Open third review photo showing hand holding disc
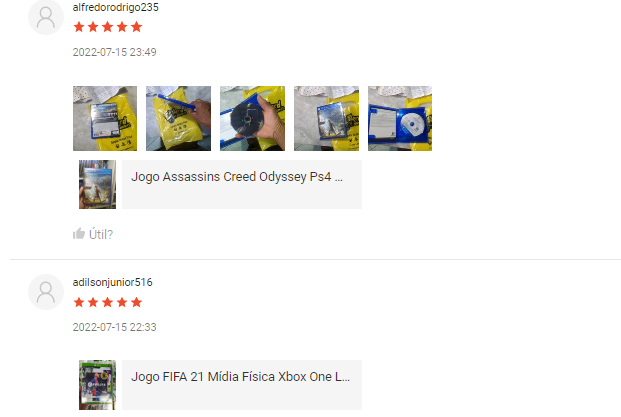The height and width of the screenshot is (417, 621). pos(252,118)
